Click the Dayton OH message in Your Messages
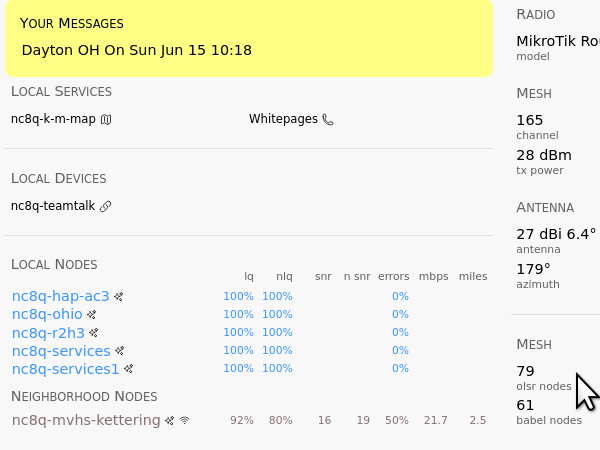This screenshot has width=600, height=450. 136,50
